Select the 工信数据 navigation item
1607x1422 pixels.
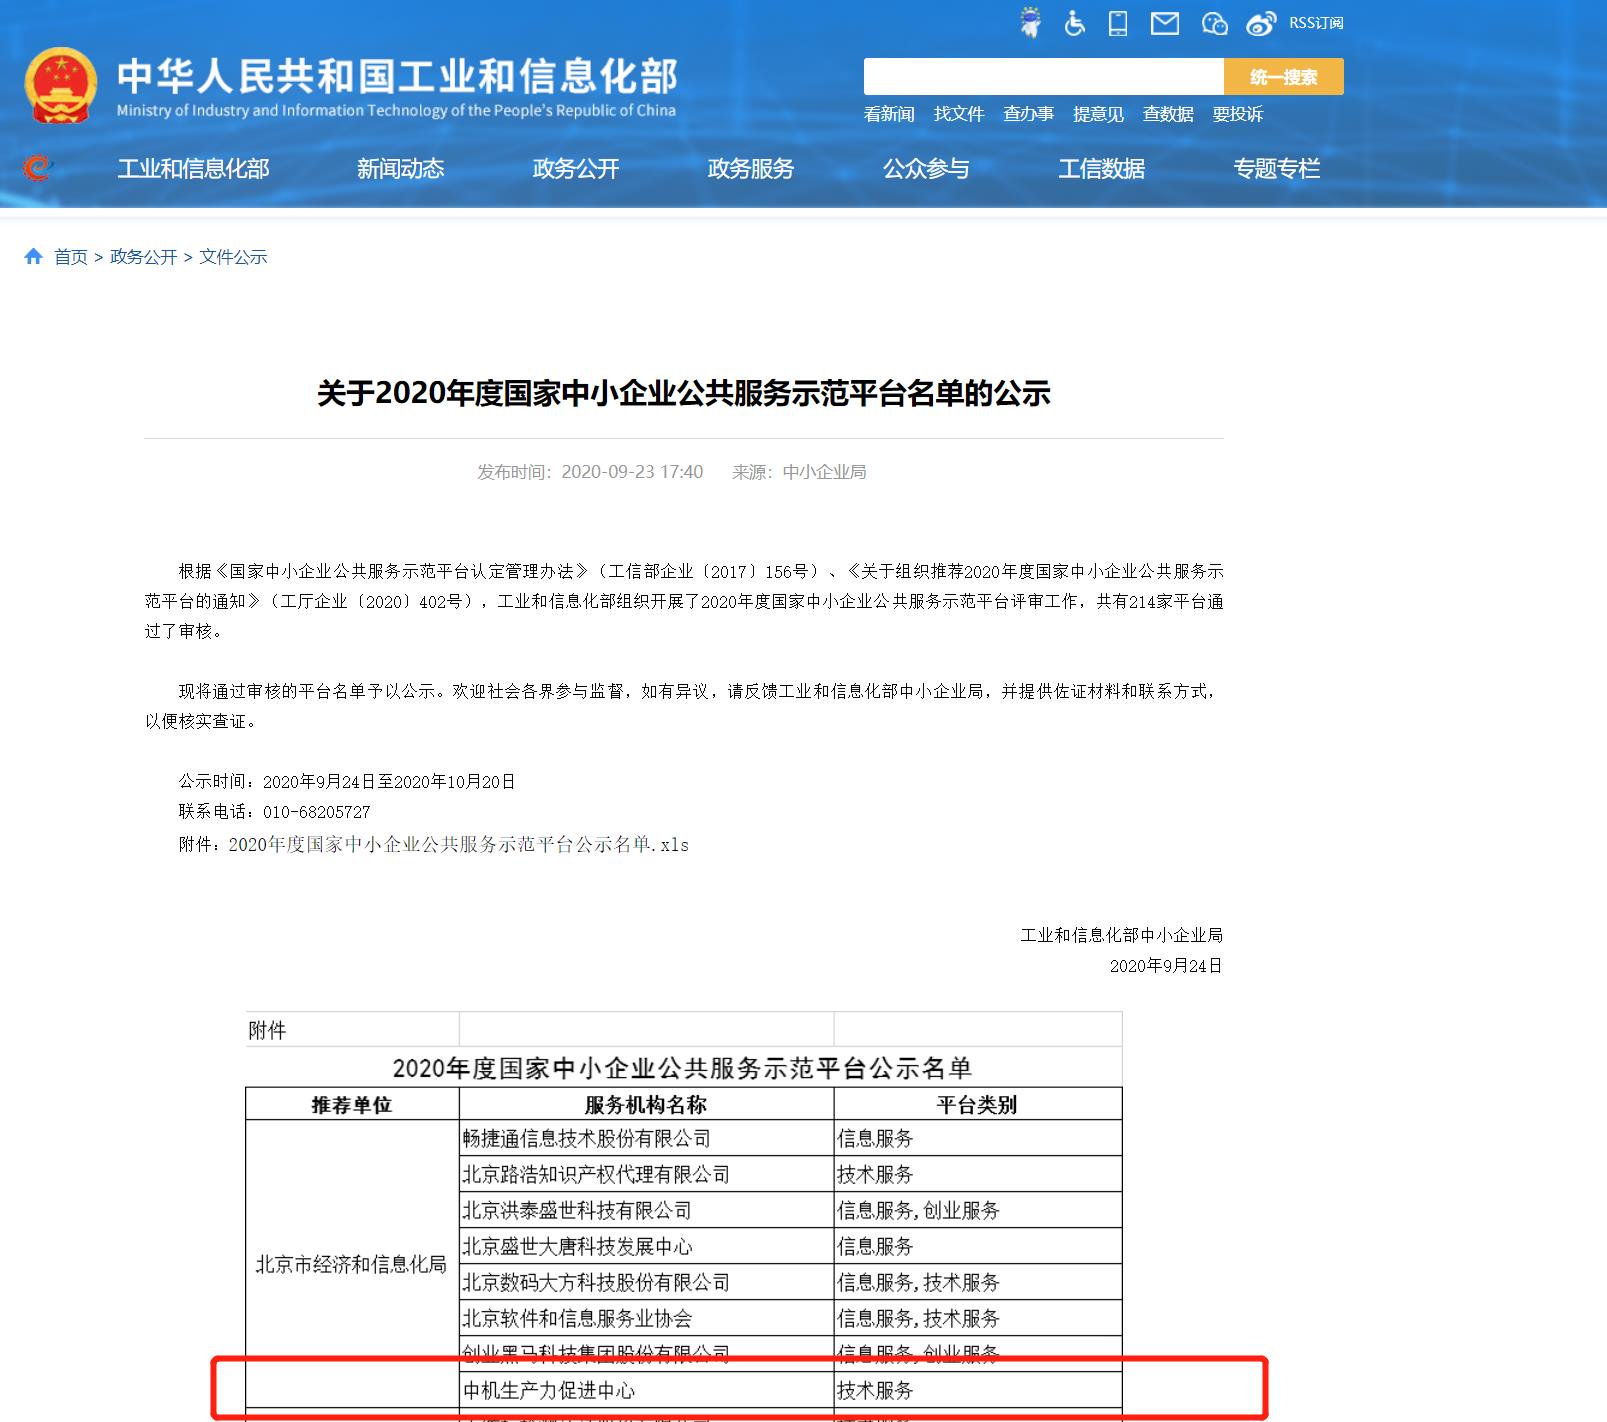(1102, 169)
